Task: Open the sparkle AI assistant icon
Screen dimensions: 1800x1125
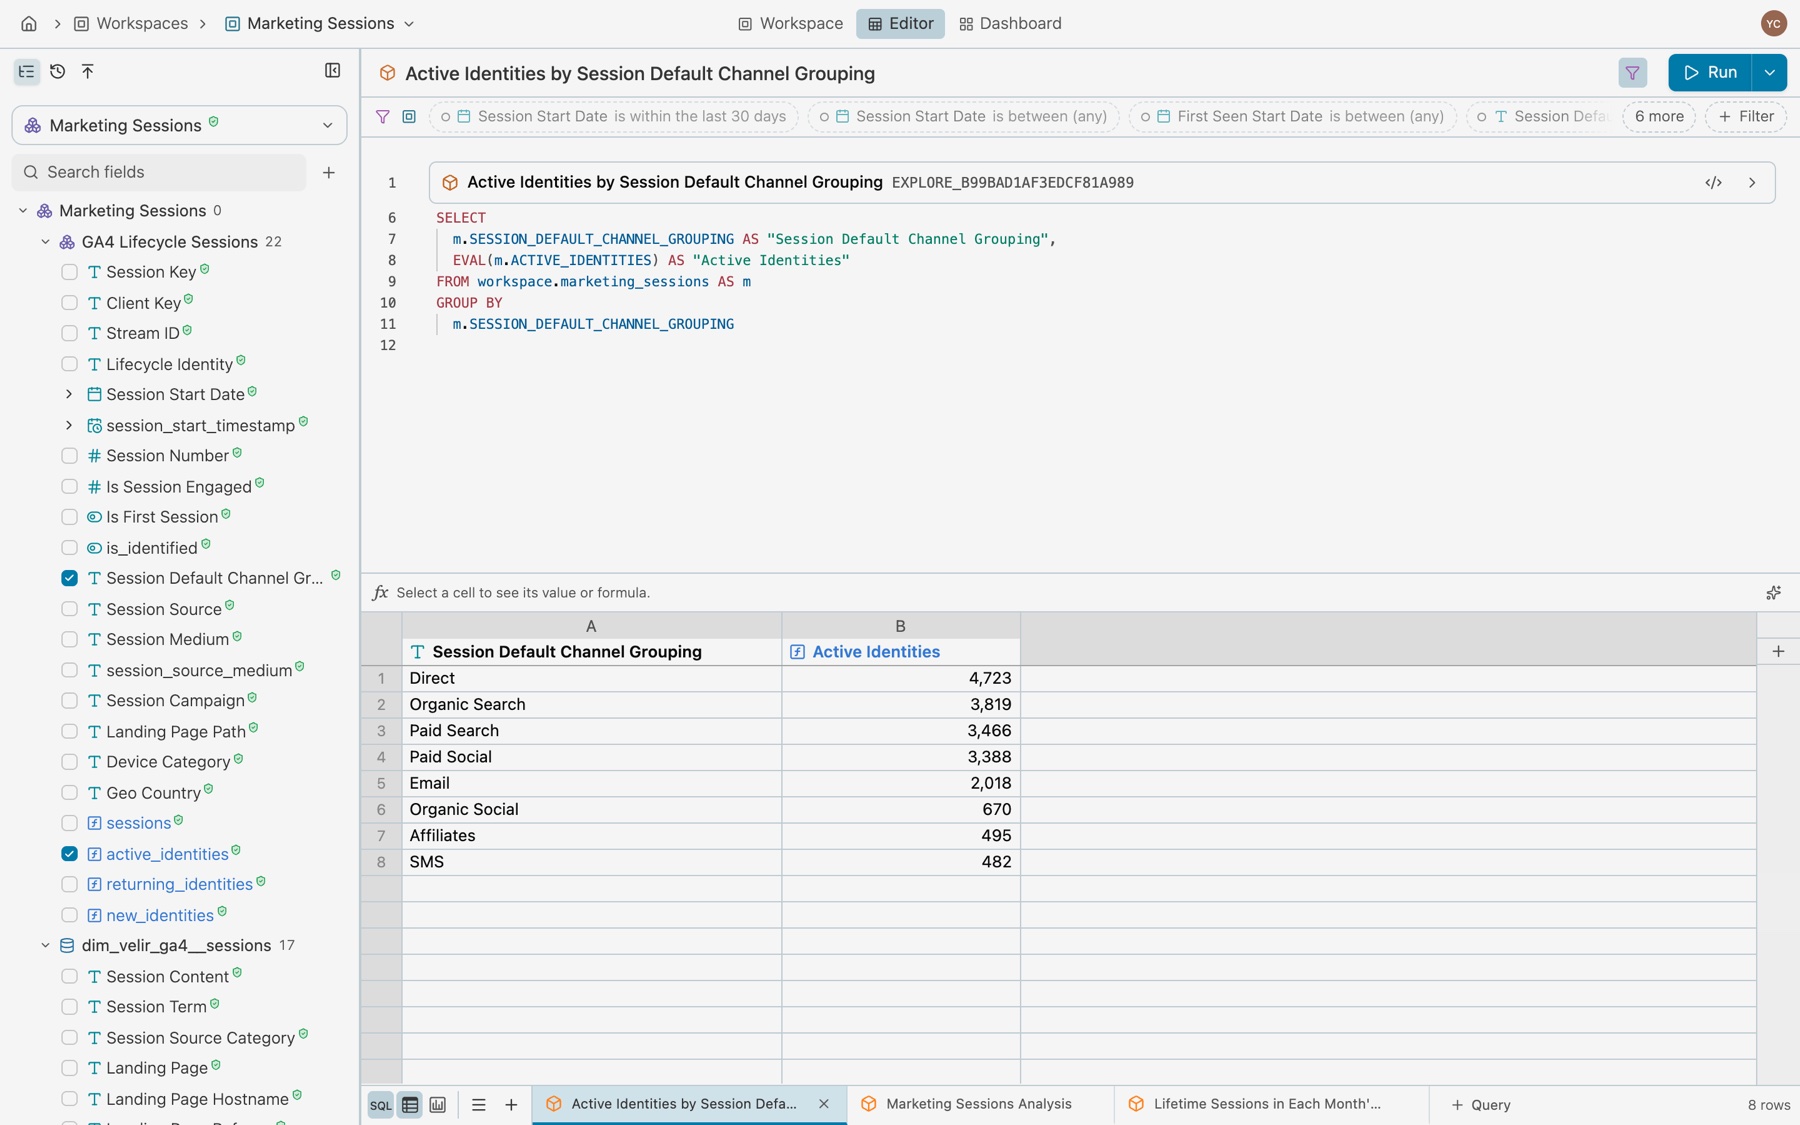Action: pyautogui.click(x=1773, y=592)
